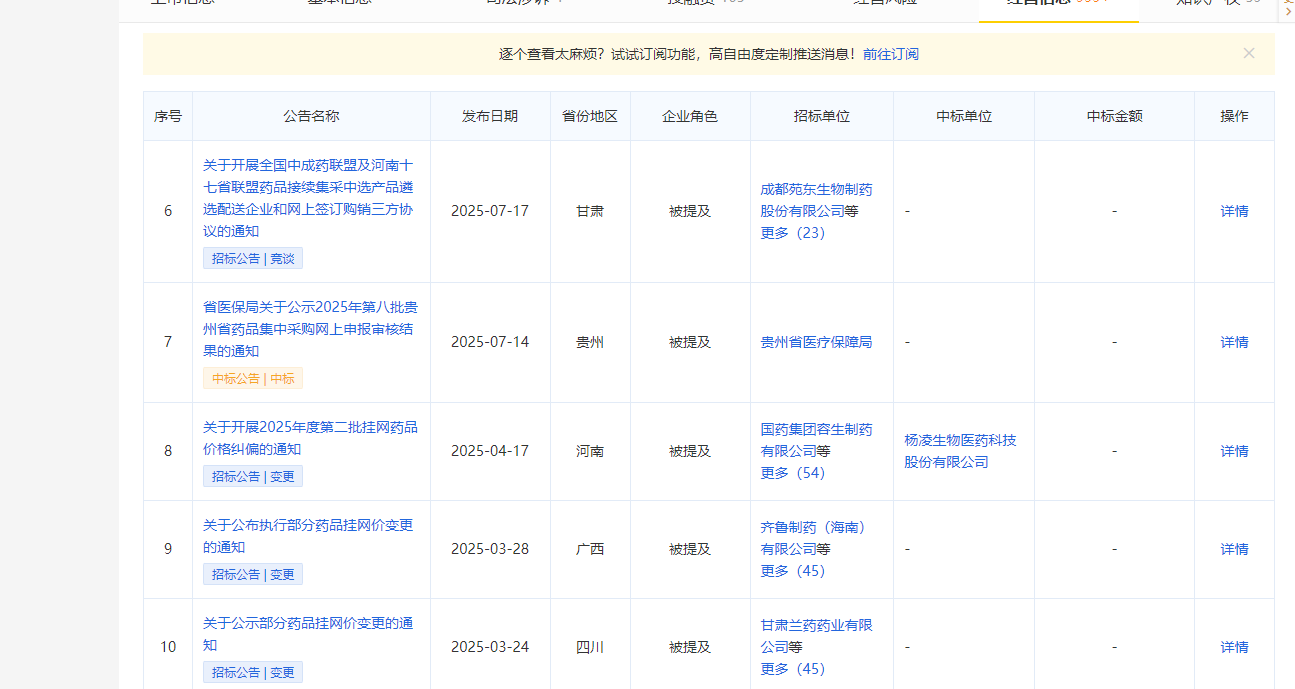Click 详情 for the 河南 row
This screenshot has width=1295, height=689.
coord(1234,451)
